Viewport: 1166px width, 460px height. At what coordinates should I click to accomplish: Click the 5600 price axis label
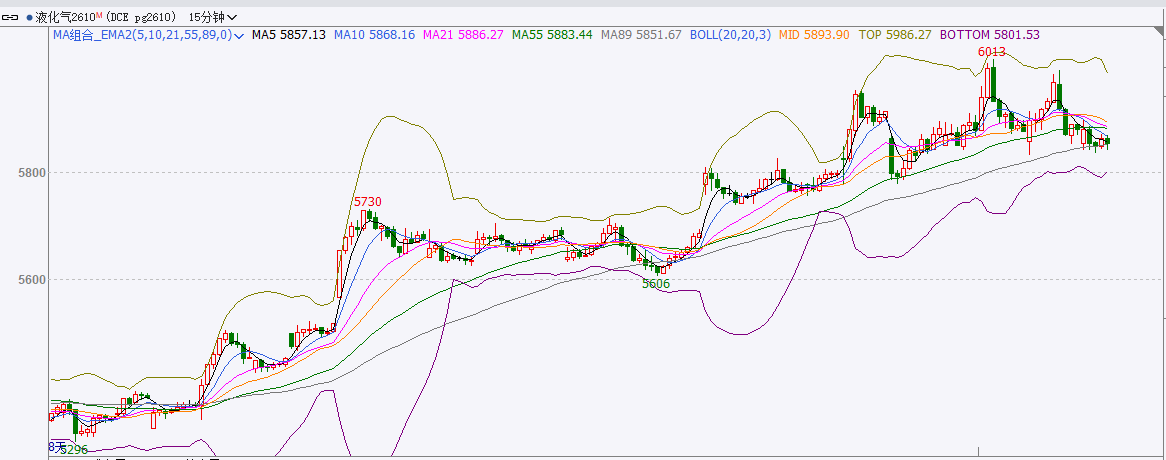32,279
